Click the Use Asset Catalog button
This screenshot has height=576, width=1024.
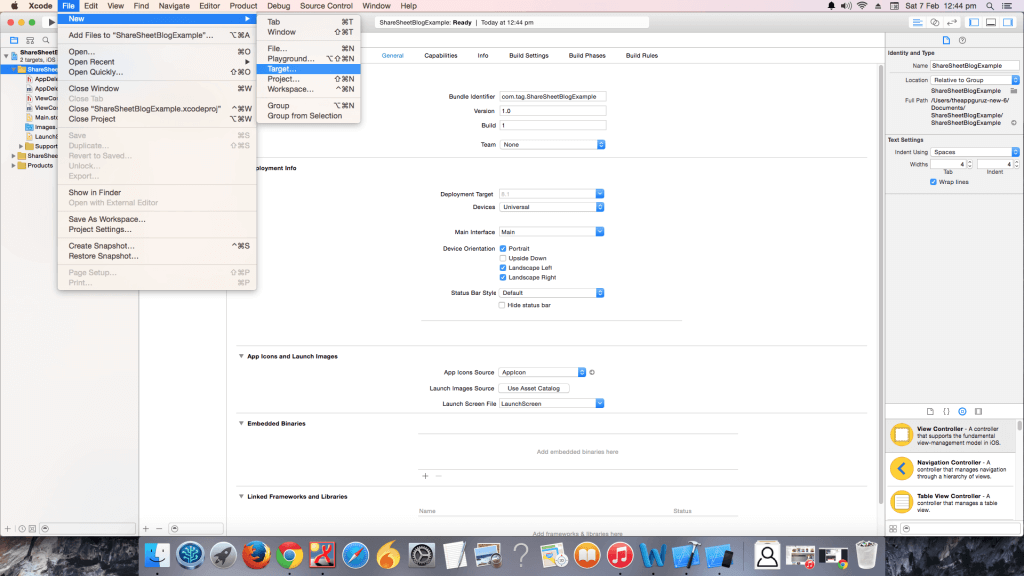[x=534, y=388]
